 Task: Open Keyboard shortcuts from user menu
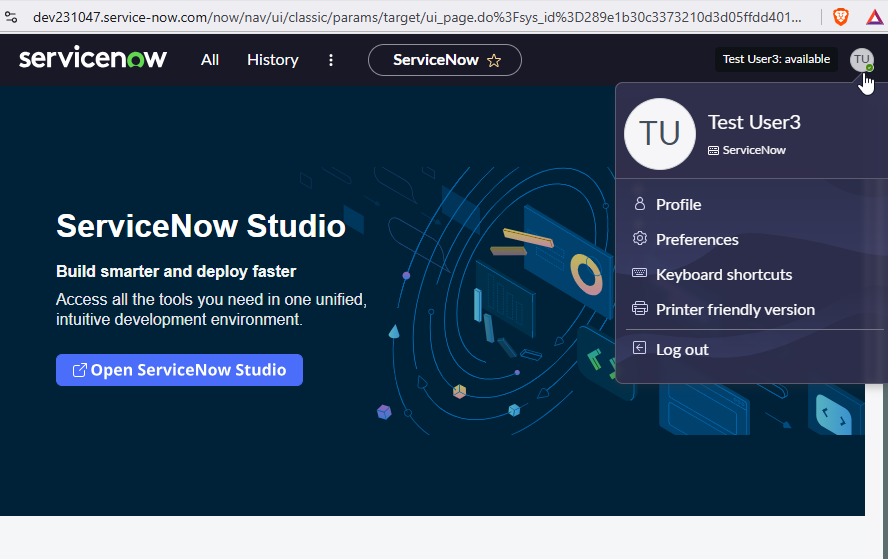coord(723,274)
